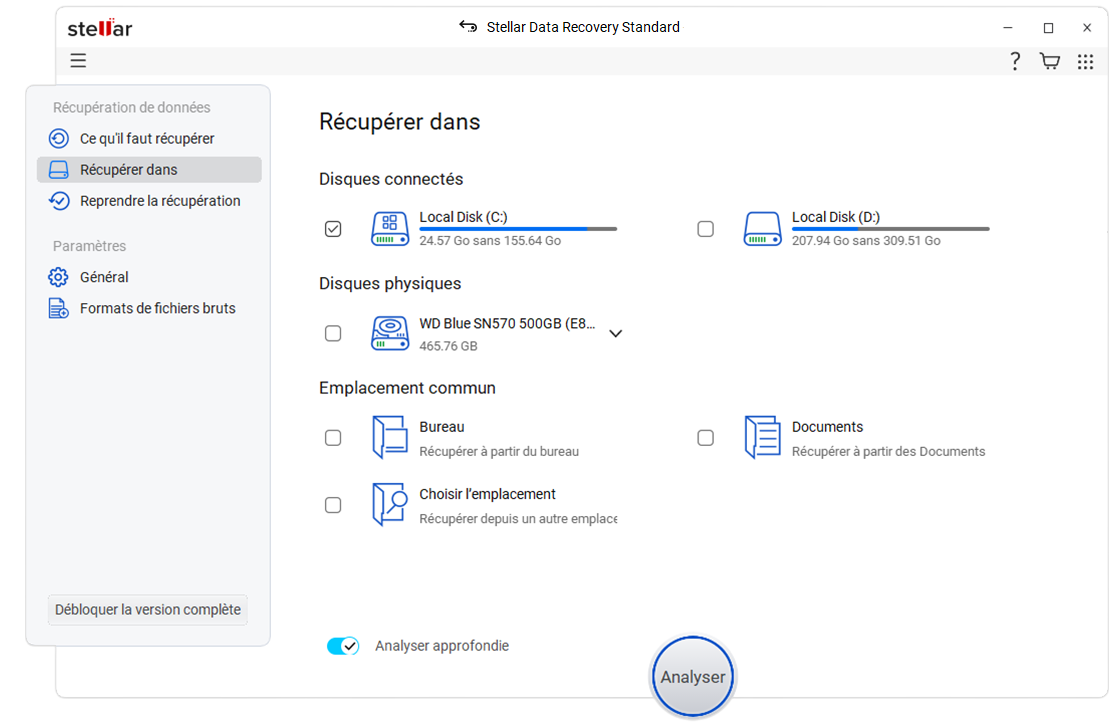
Task: Click the Local Disk (C:) drive icon
Action: pos(390,229)
